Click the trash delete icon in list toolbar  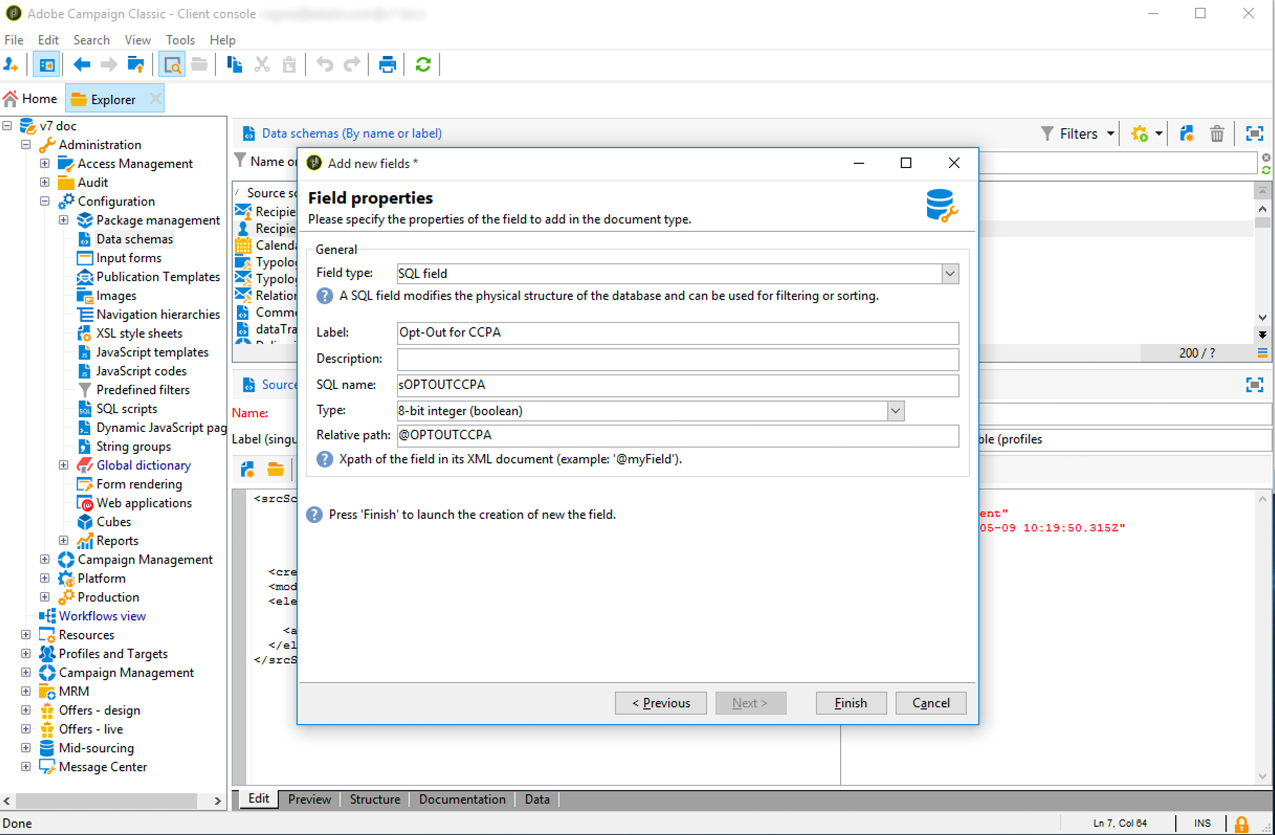pyautogui.click(x=1217, y=133)
